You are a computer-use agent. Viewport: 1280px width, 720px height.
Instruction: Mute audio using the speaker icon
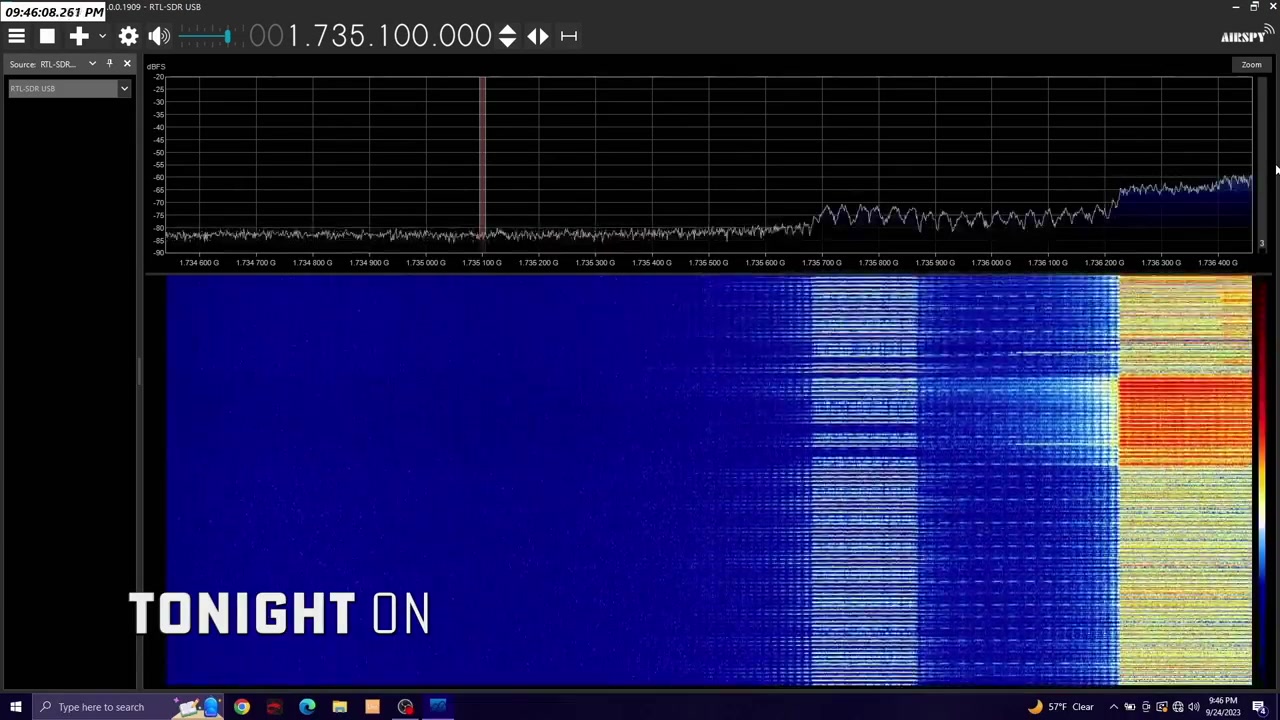pyautogui.click(x=158, y=36)
